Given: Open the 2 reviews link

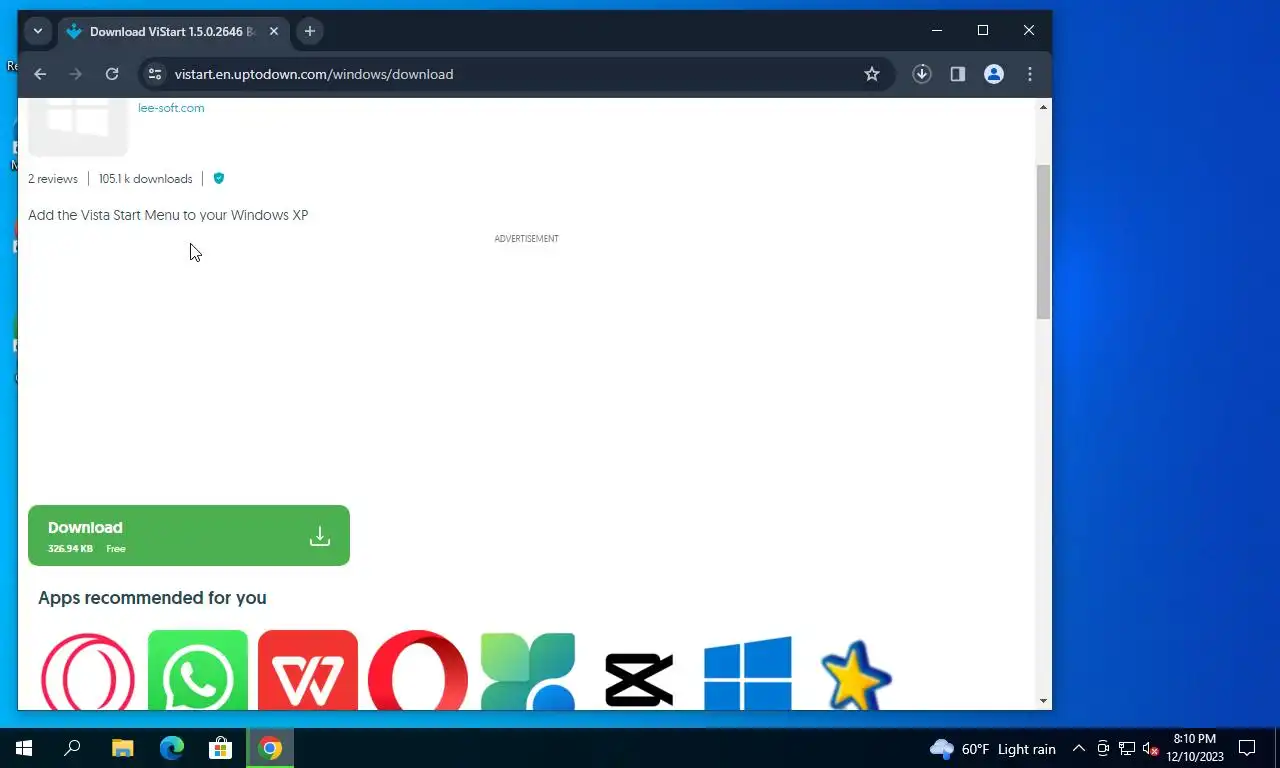Looking at the screenshot, I should (x=53, y=179).
